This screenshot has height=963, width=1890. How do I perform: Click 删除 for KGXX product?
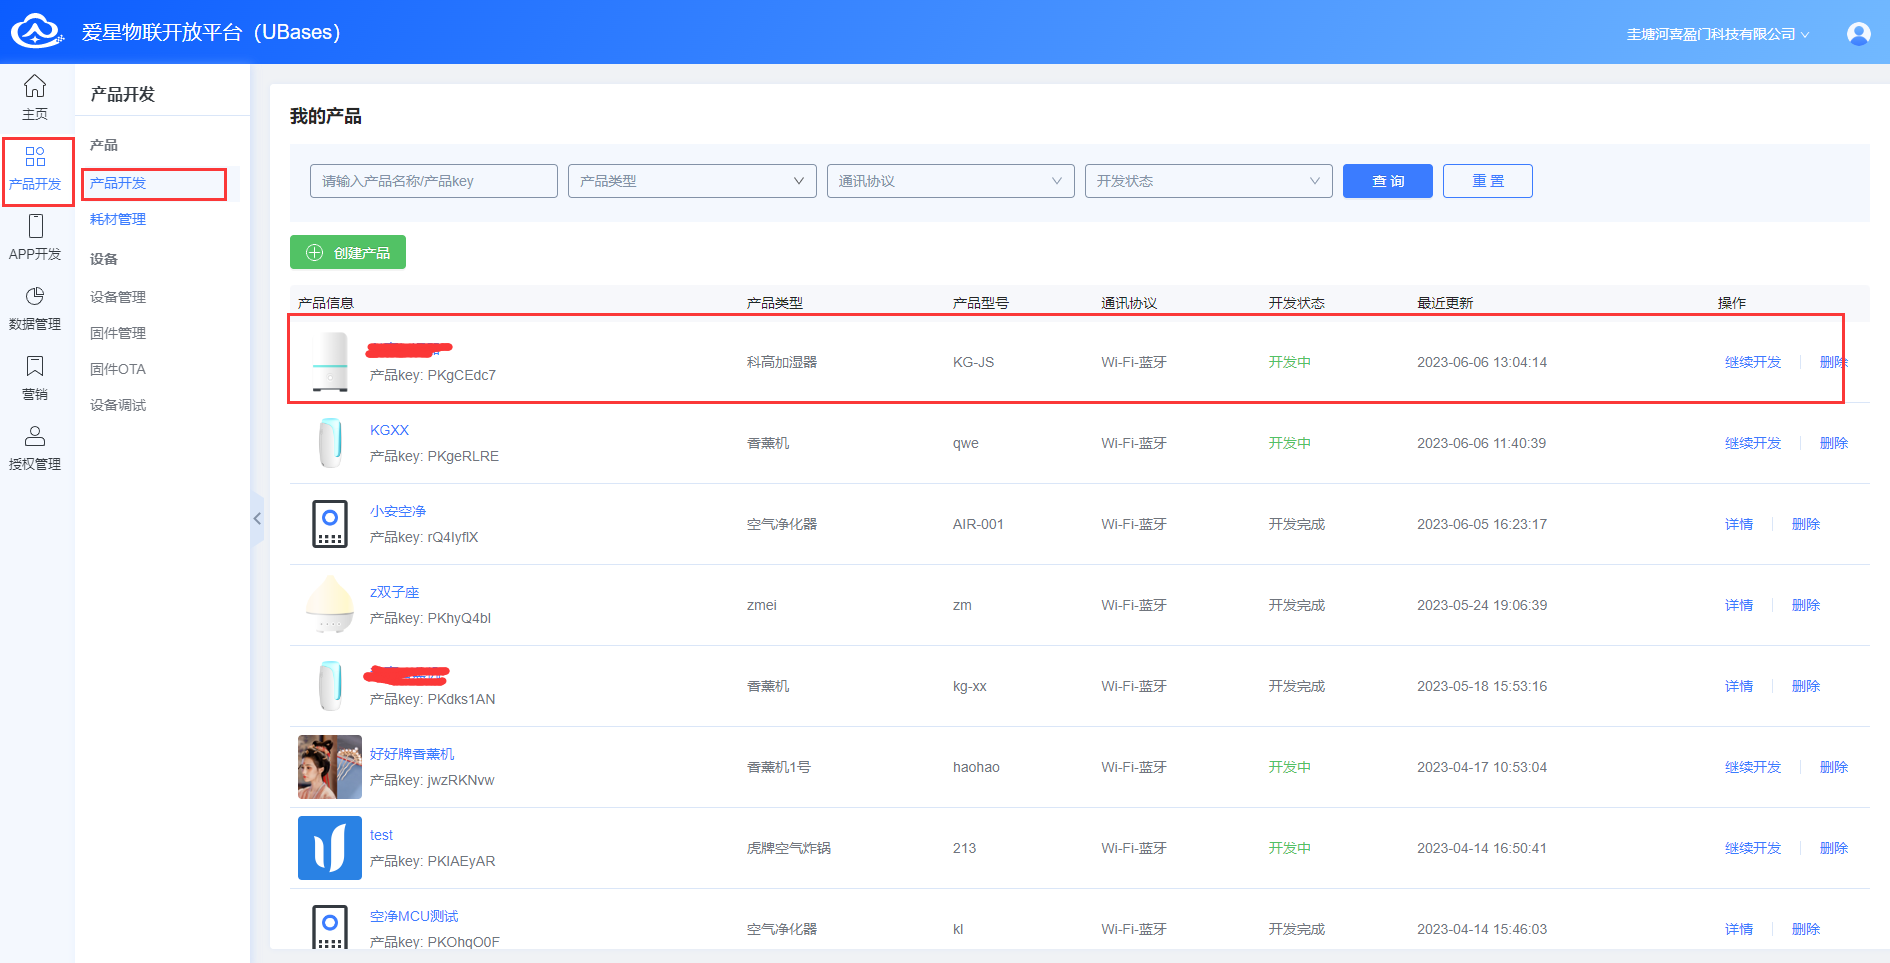point(1834,443)
